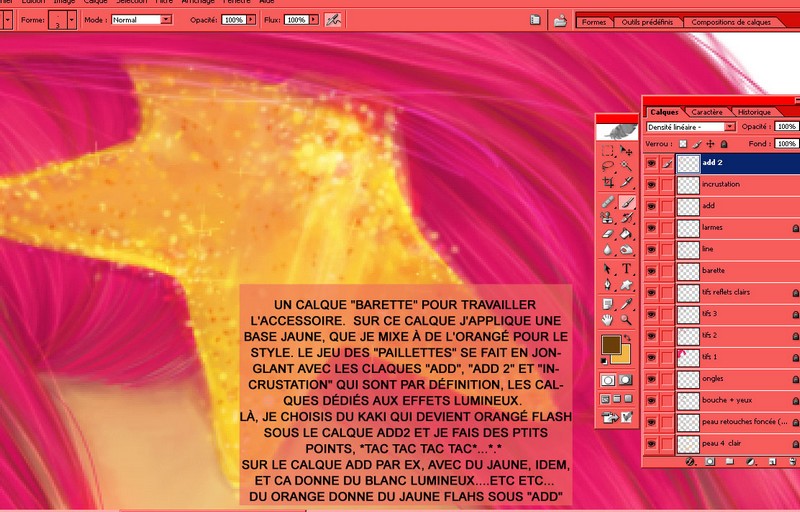Click the feather logo atop the toolbox
Screen dimensions: 800x512
coord(617,132)
